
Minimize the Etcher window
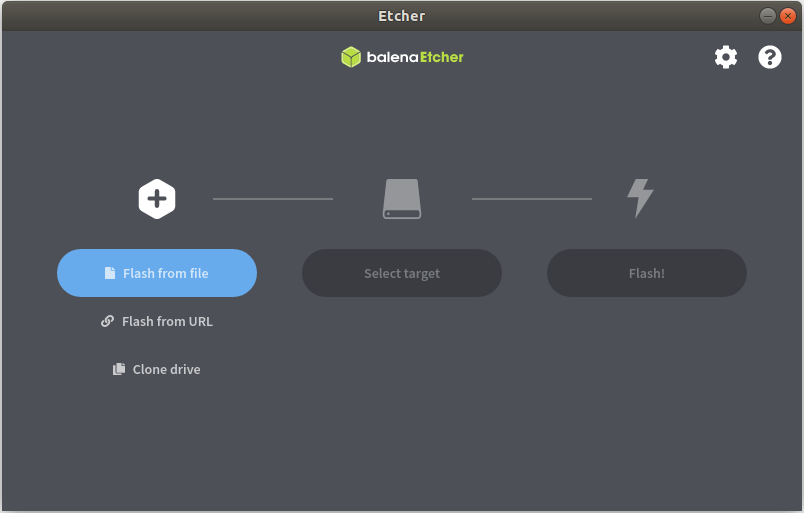coord(768,16)
